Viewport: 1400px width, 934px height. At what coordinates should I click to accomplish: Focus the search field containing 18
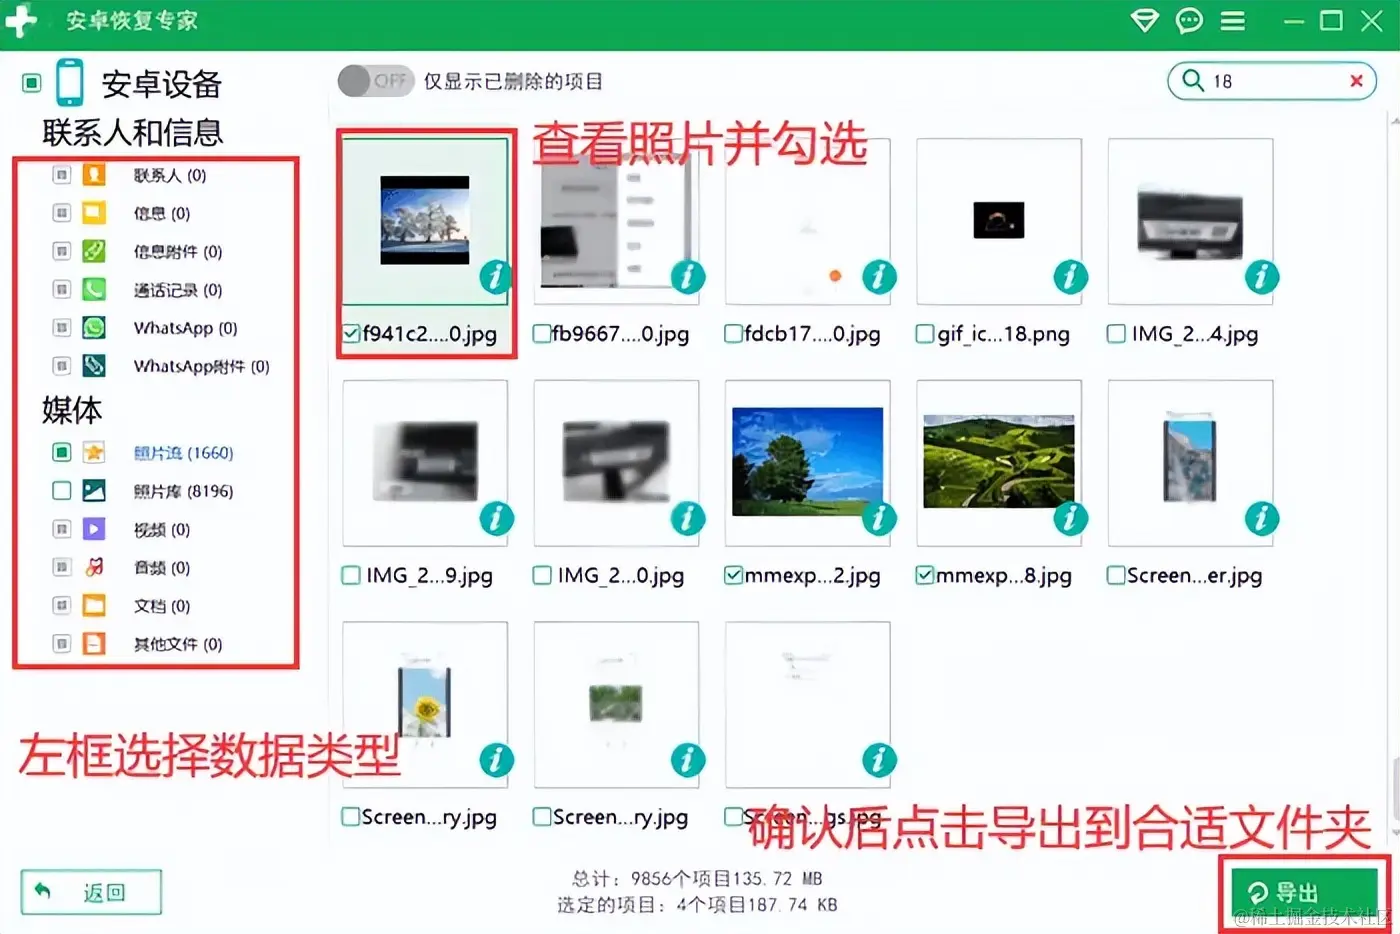coord(1272,81)
